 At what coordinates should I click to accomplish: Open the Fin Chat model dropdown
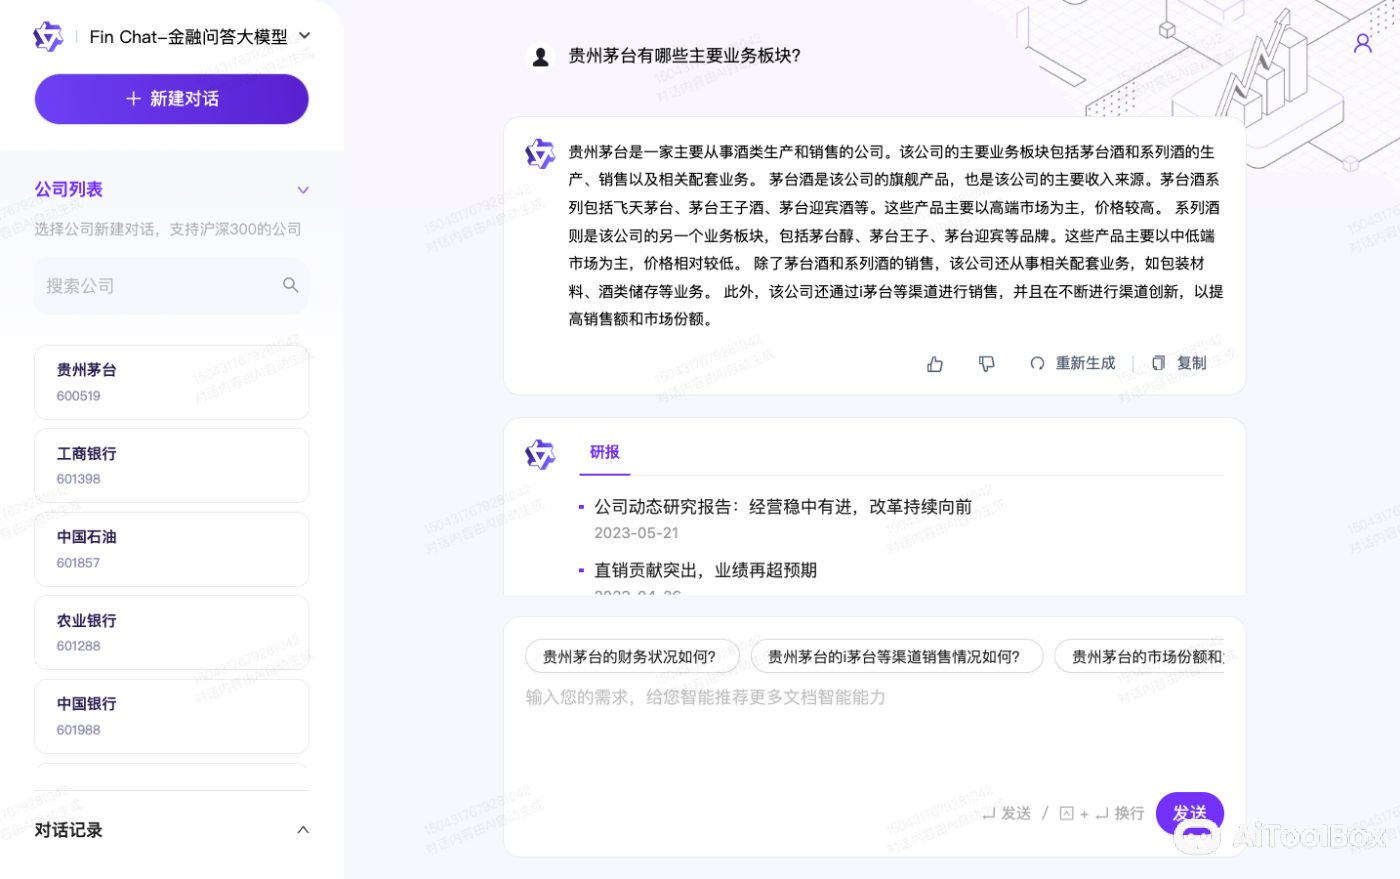pyautogui.click(x=304, y=35)
